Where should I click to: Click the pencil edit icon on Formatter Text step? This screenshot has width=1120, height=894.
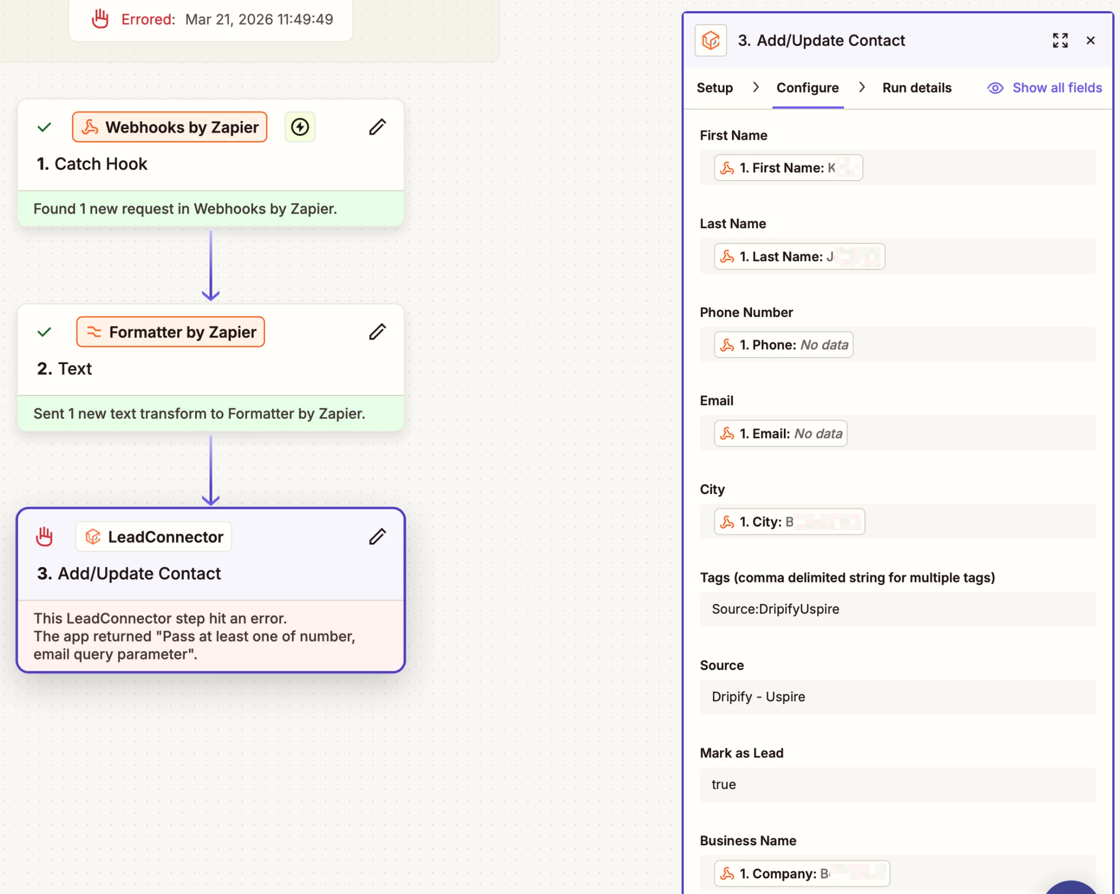377,332
